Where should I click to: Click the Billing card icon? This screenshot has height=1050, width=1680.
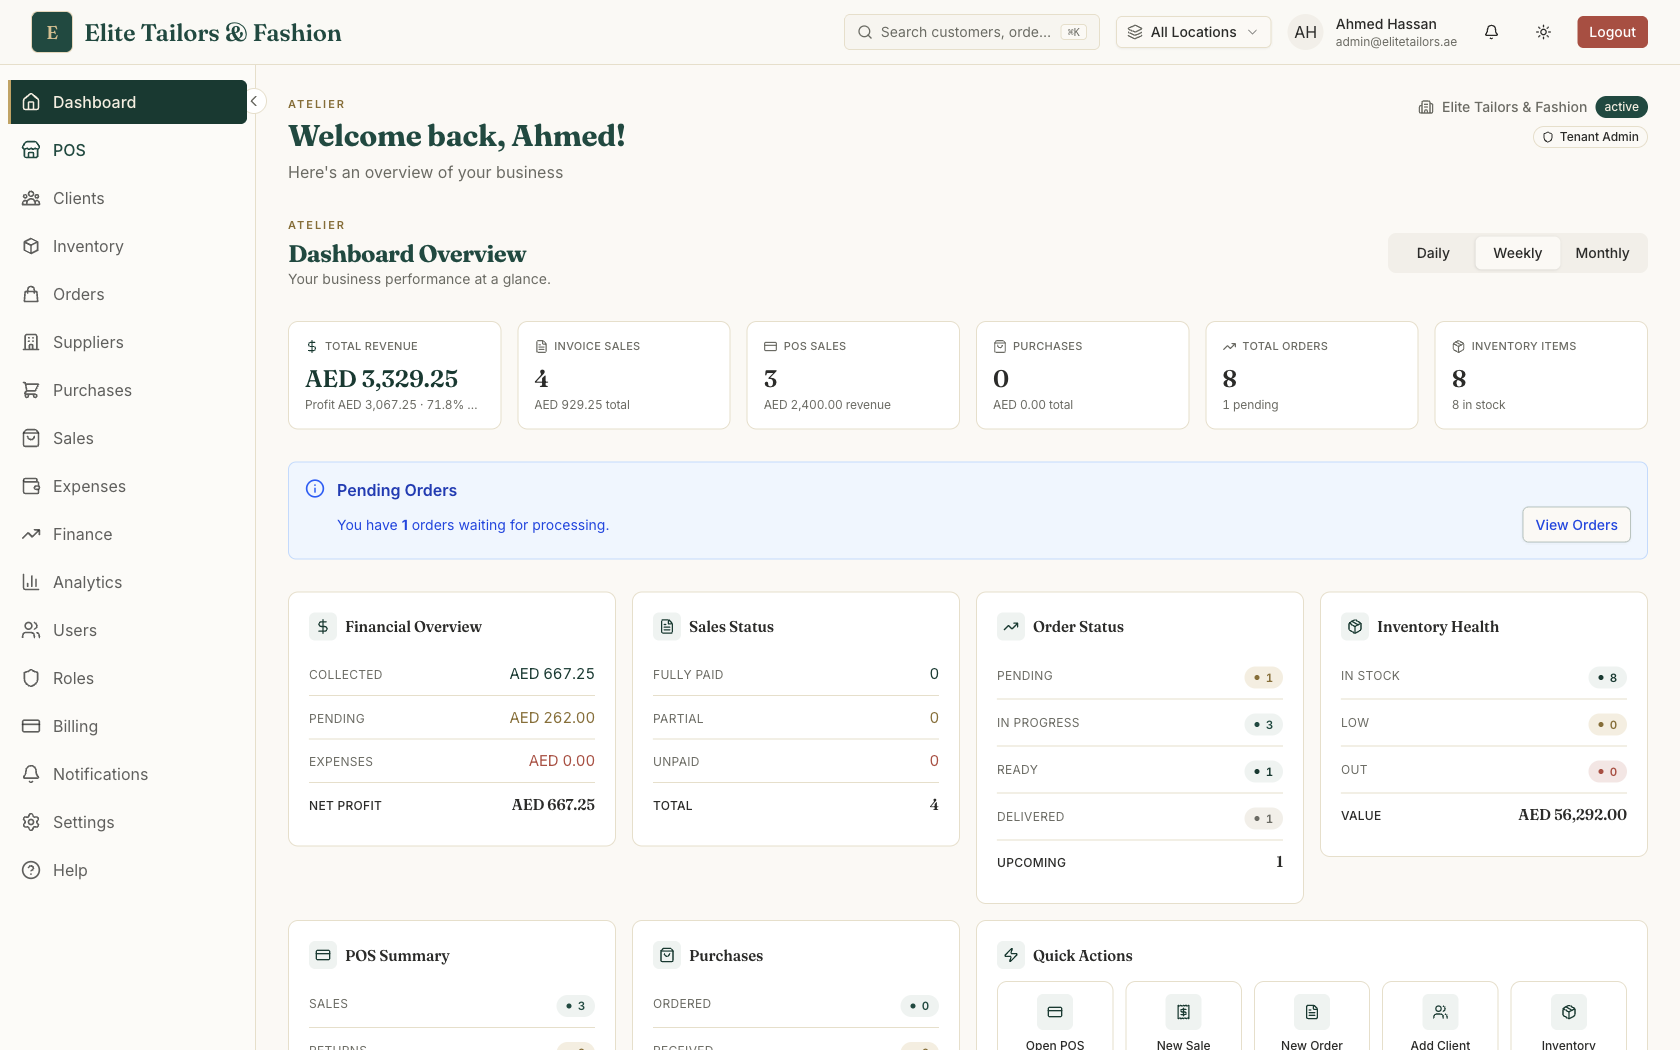coord(31,726)
